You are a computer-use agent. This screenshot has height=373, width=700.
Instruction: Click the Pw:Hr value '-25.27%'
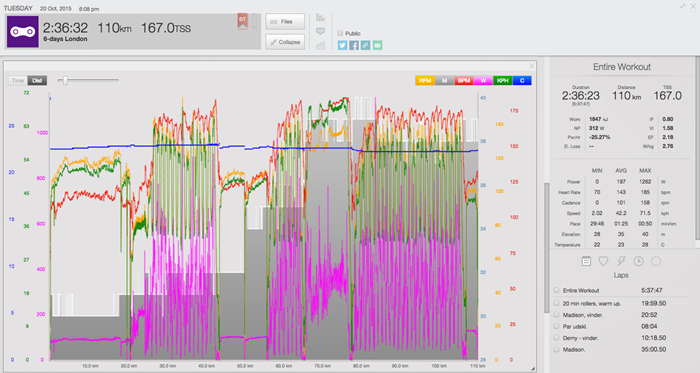599,137
